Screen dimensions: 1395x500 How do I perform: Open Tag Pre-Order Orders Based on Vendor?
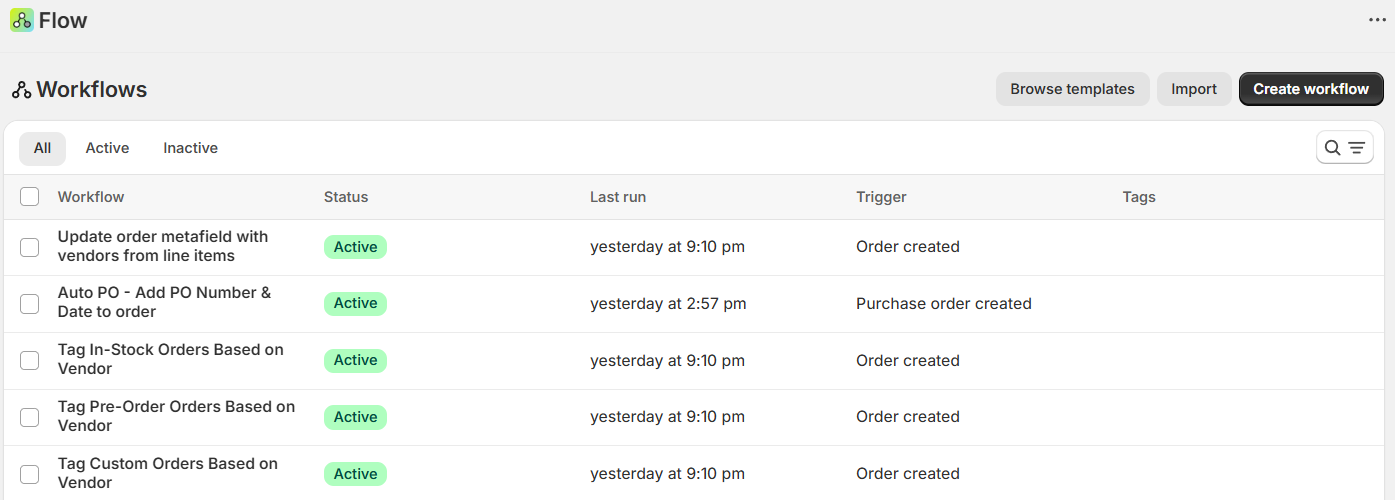176,416
